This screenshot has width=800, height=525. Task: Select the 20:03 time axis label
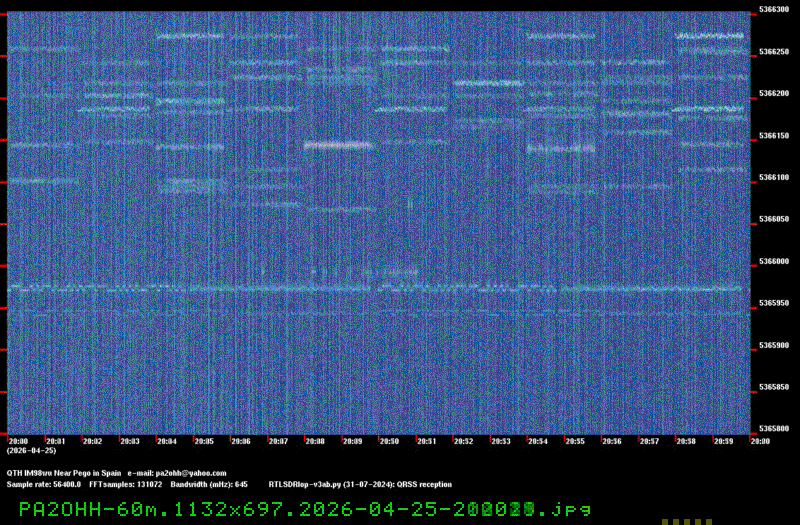(130, 441)
